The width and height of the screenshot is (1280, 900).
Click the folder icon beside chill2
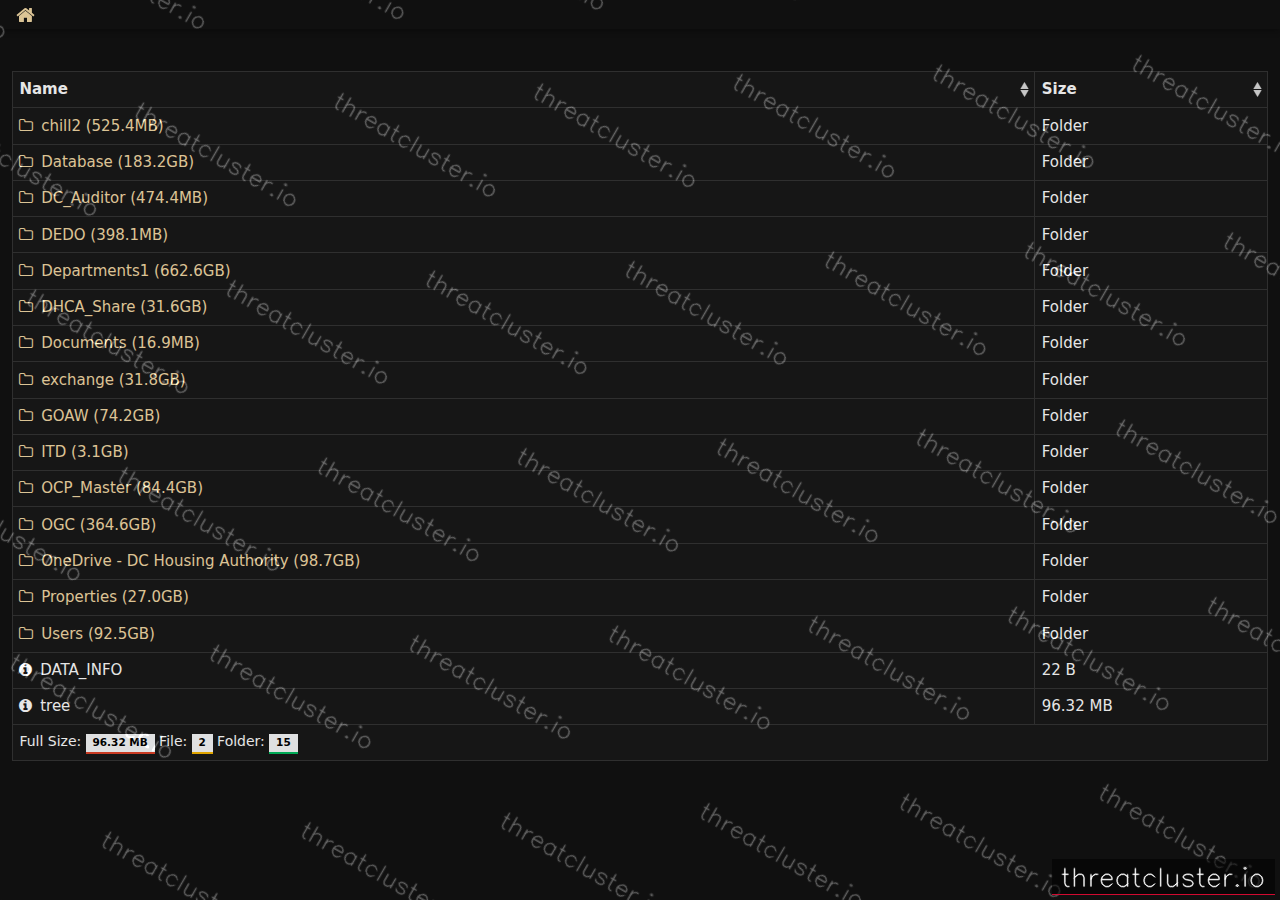click(x=26, y=125)
